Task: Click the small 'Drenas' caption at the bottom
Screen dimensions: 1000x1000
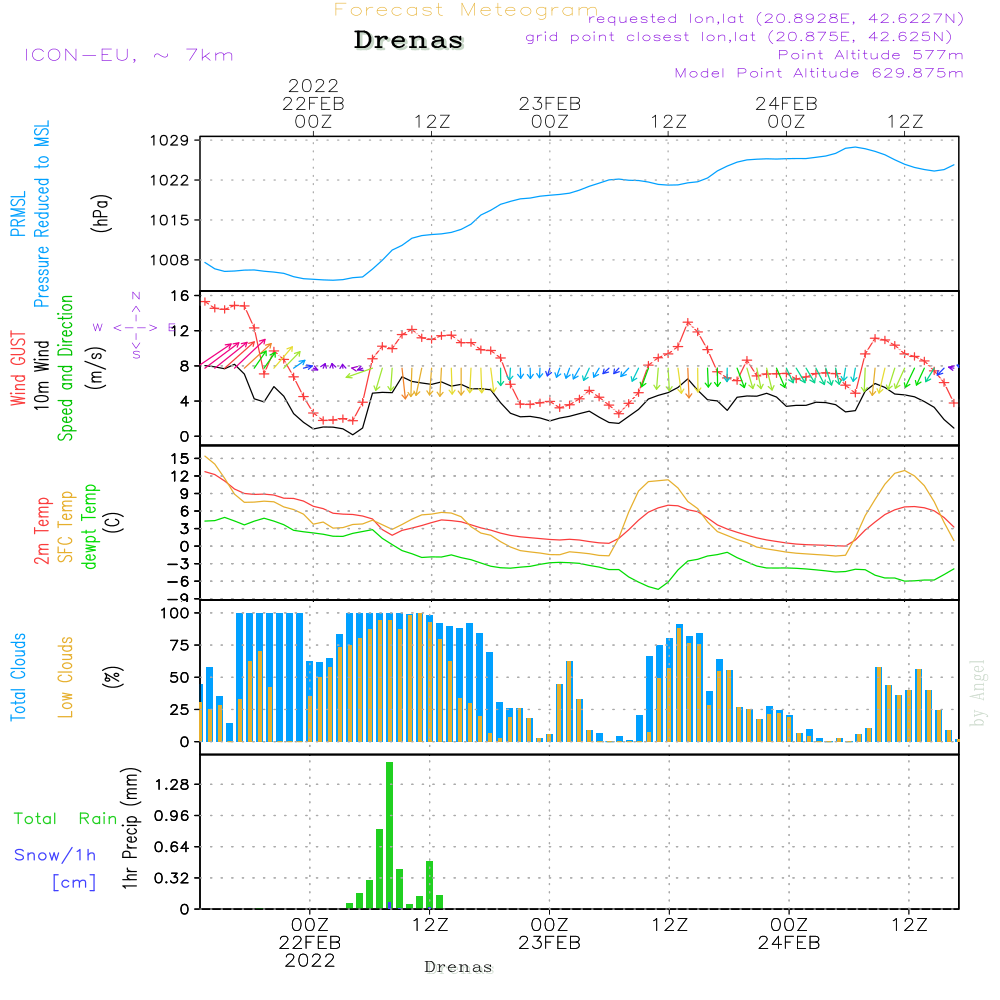Action: [x=459, y=967]
